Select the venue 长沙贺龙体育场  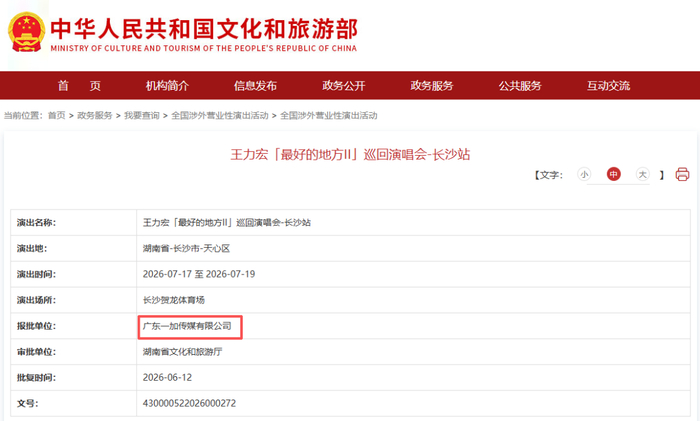point(174,300)
